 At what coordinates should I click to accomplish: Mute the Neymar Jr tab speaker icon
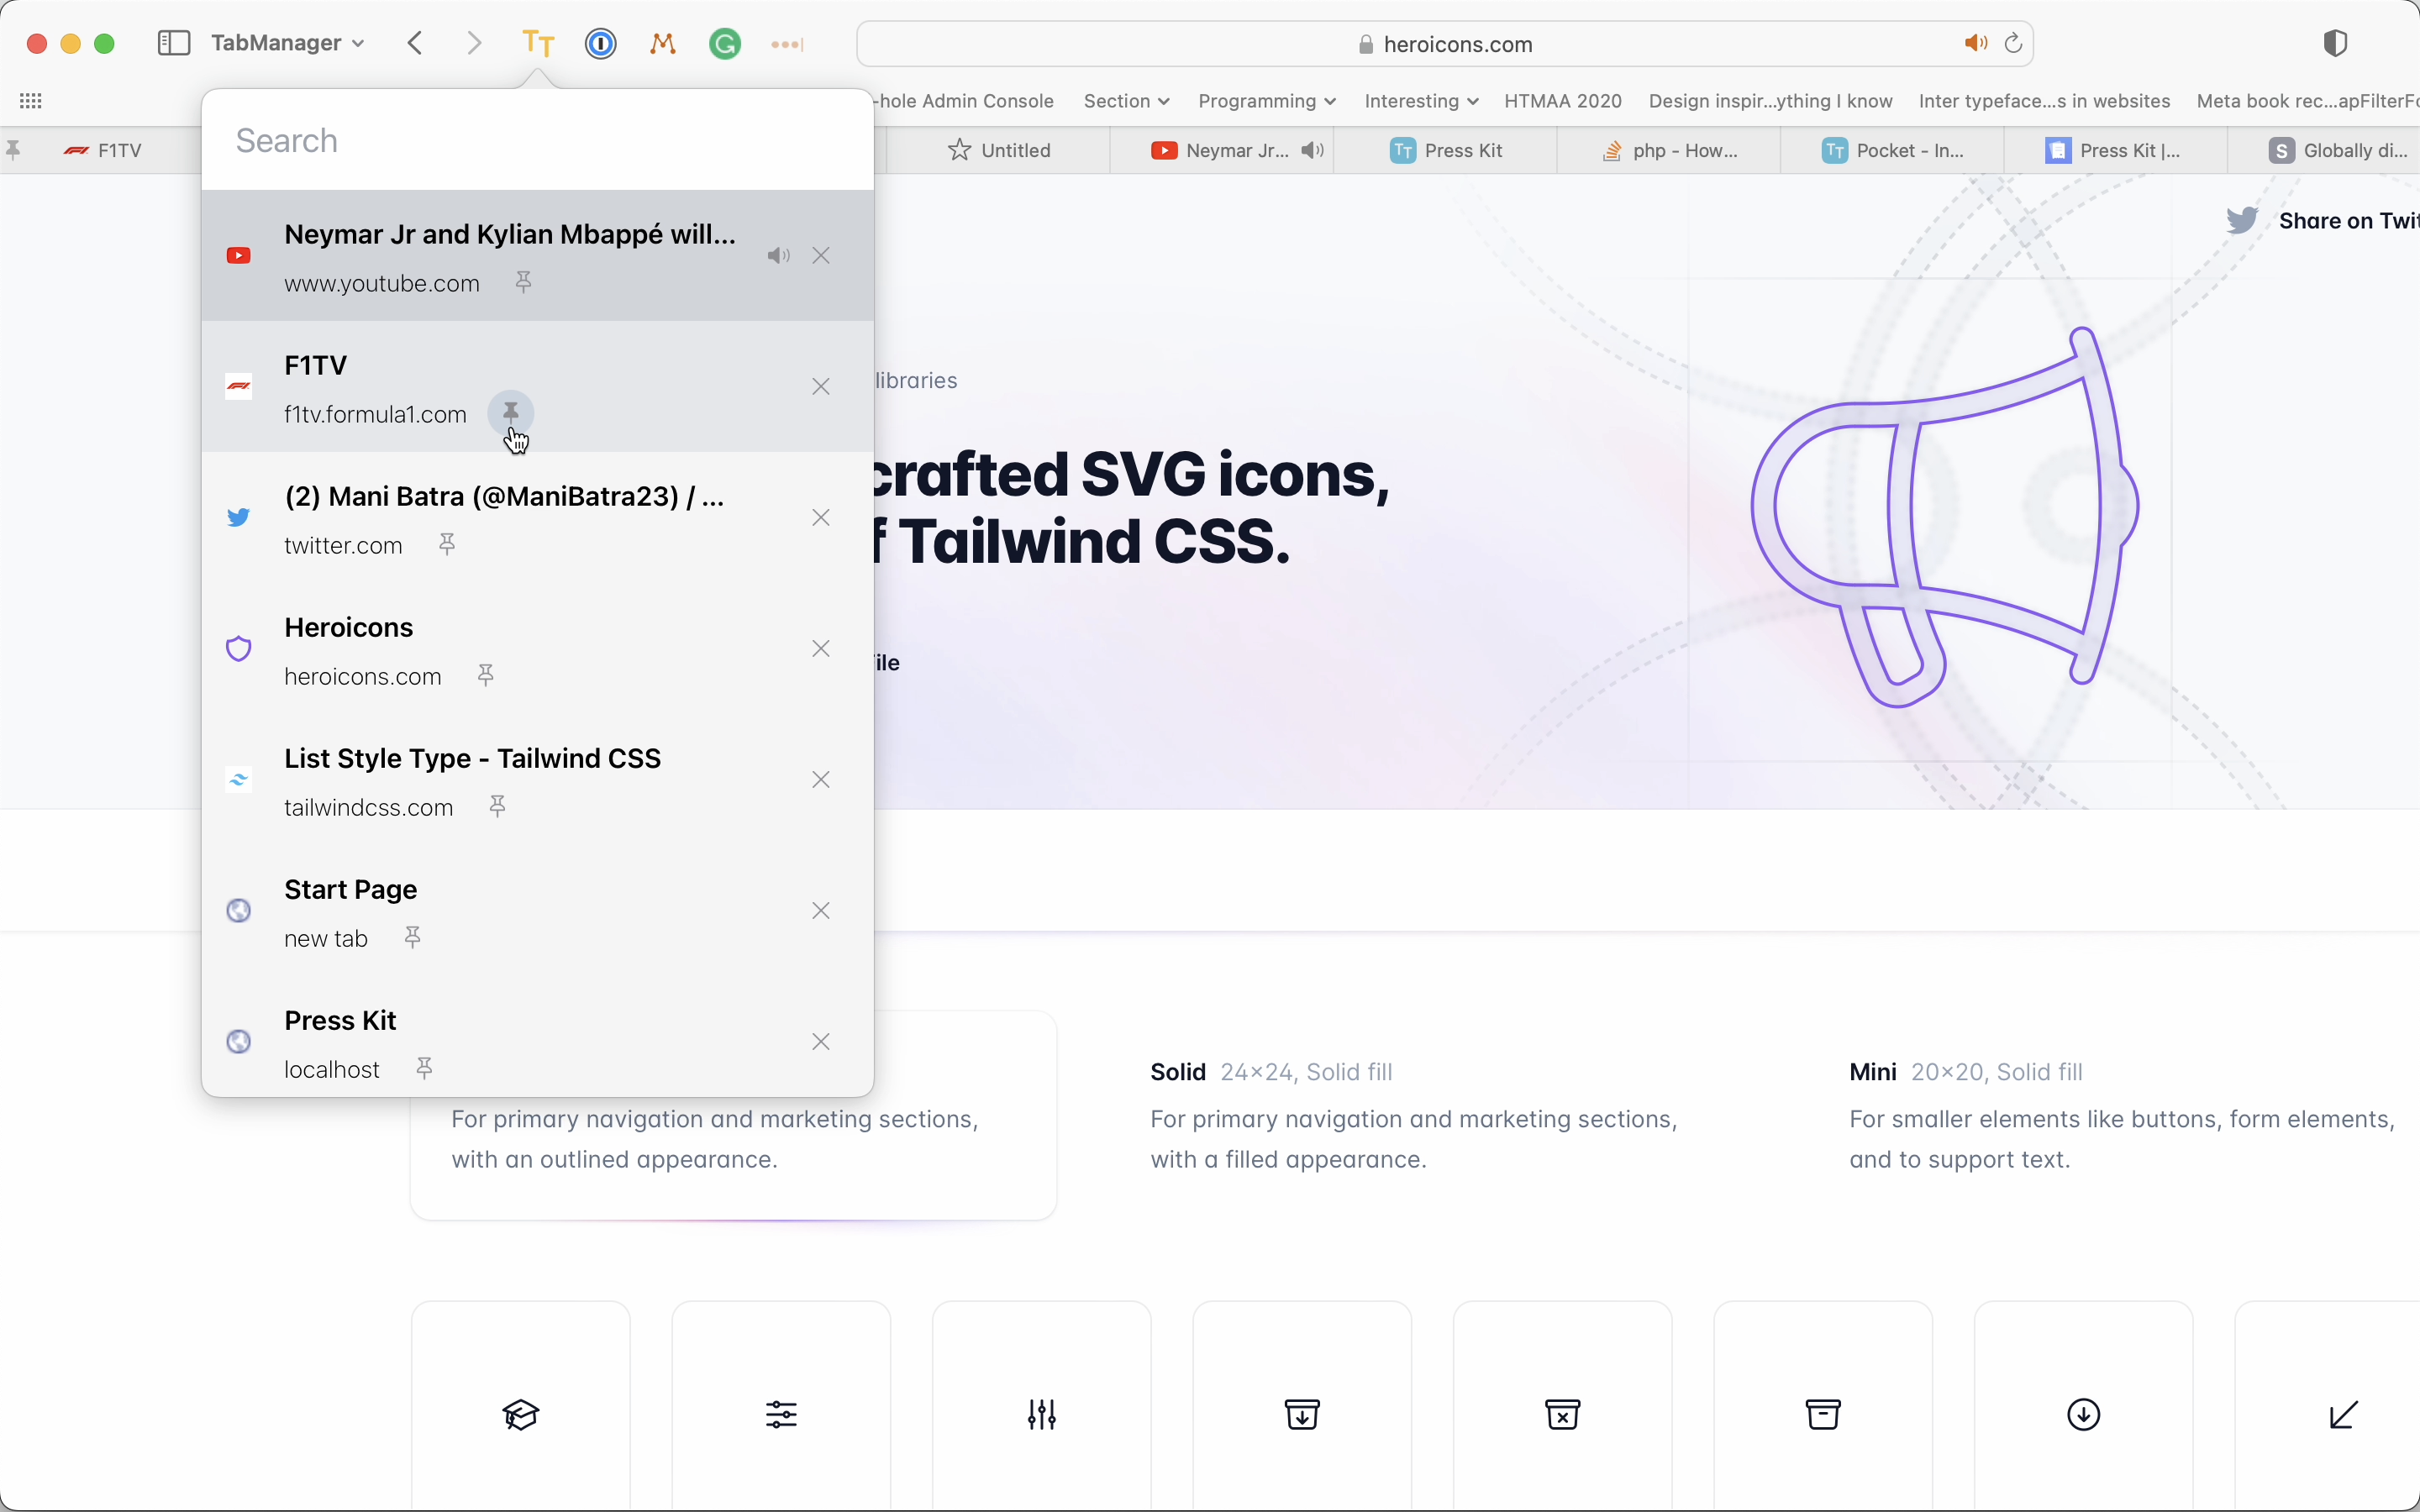pos(1312,150)
